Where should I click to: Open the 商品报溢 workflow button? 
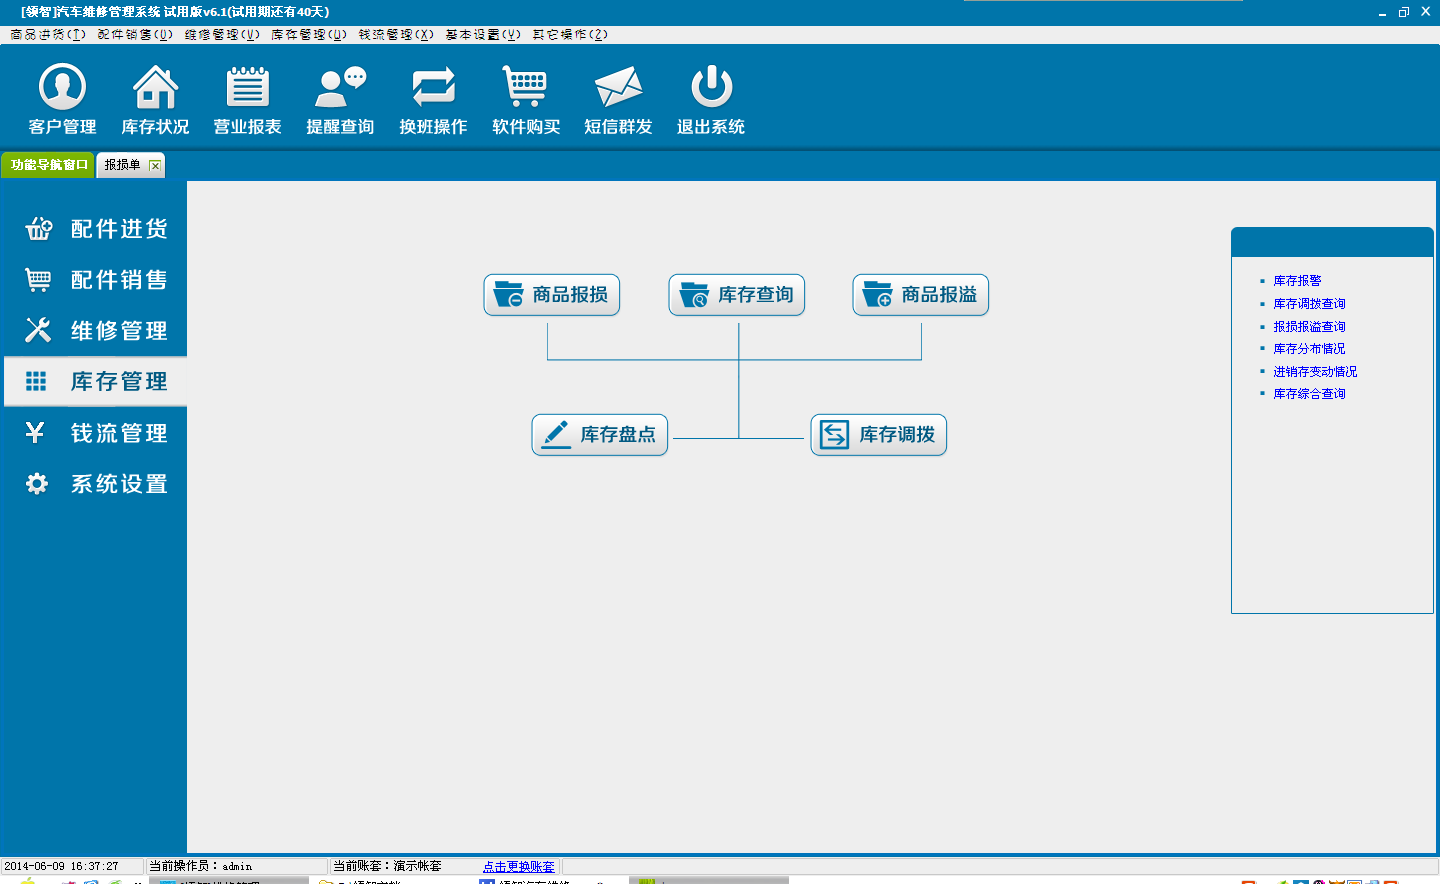point(921,295)
